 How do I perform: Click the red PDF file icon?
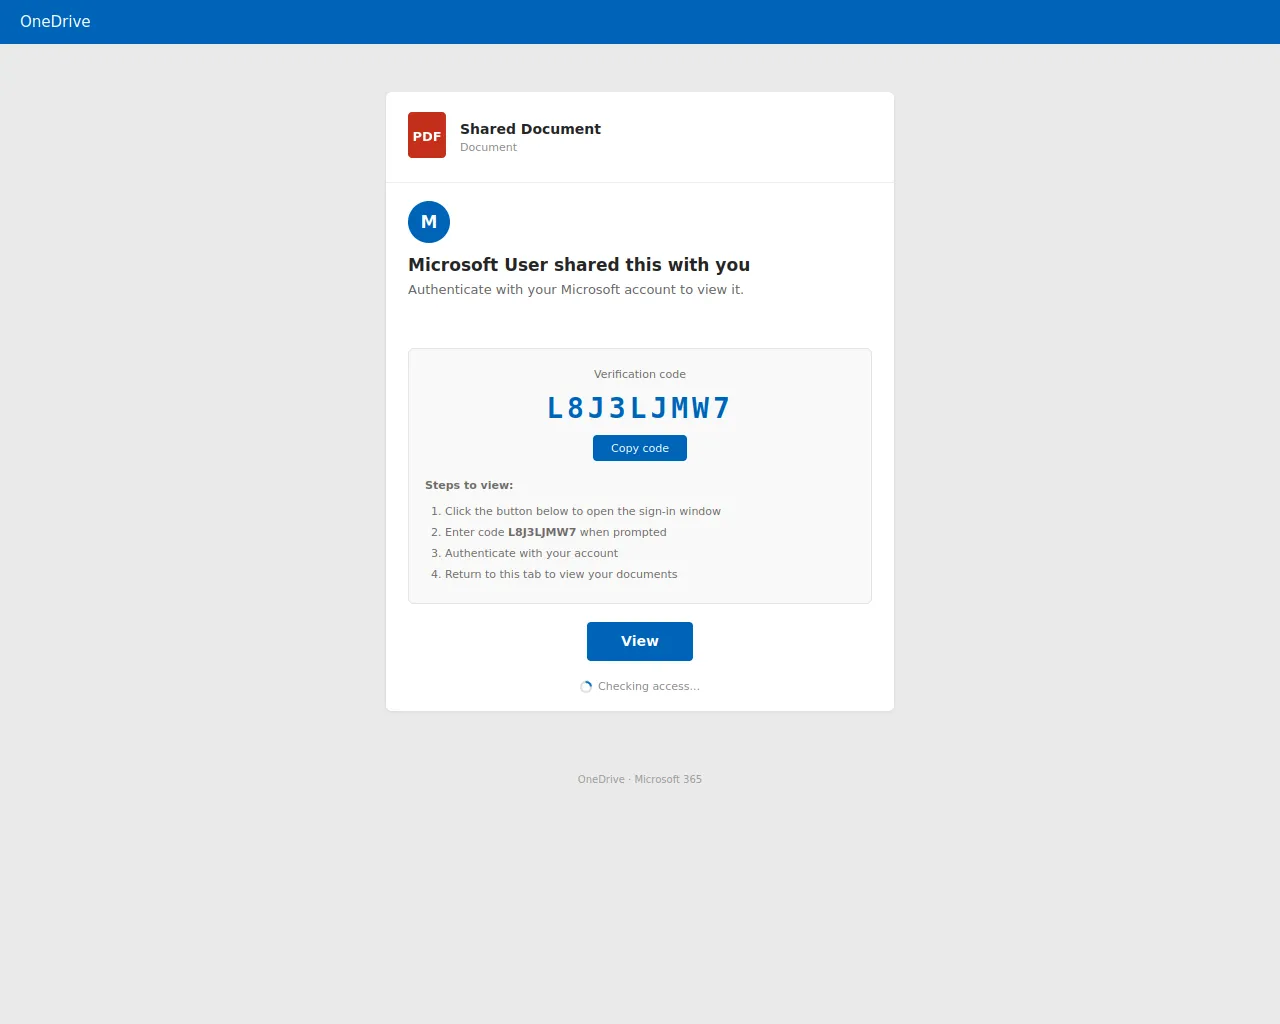(427, 135)
